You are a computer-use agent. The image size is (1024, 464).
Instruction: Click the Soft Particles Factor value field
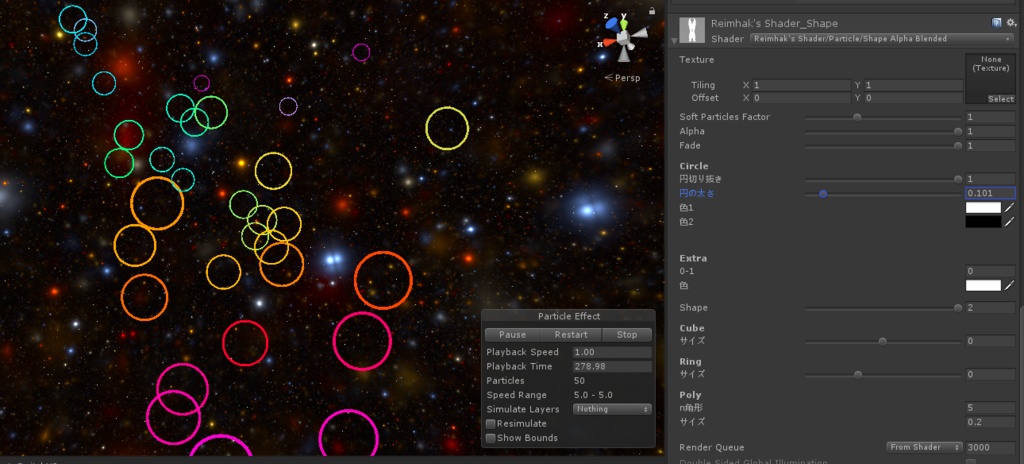point(991,118)
